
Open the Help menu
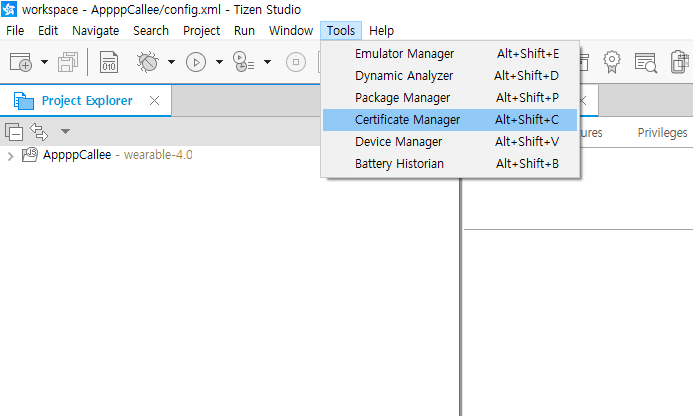381,31
